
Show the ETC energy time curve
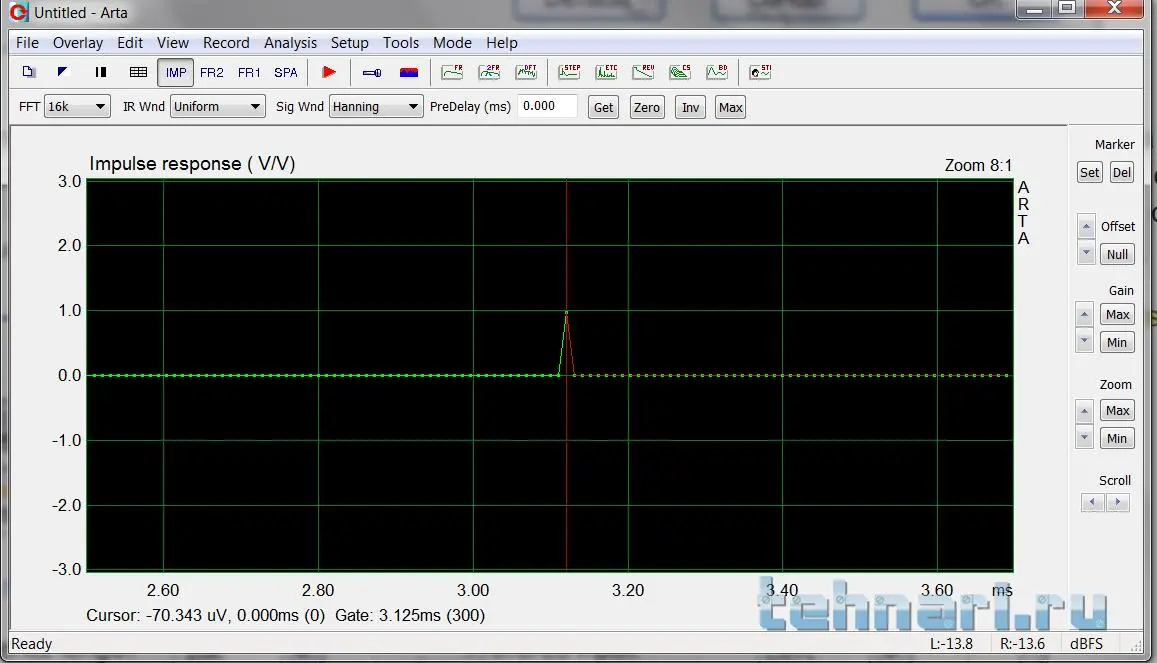coord(606,72)
